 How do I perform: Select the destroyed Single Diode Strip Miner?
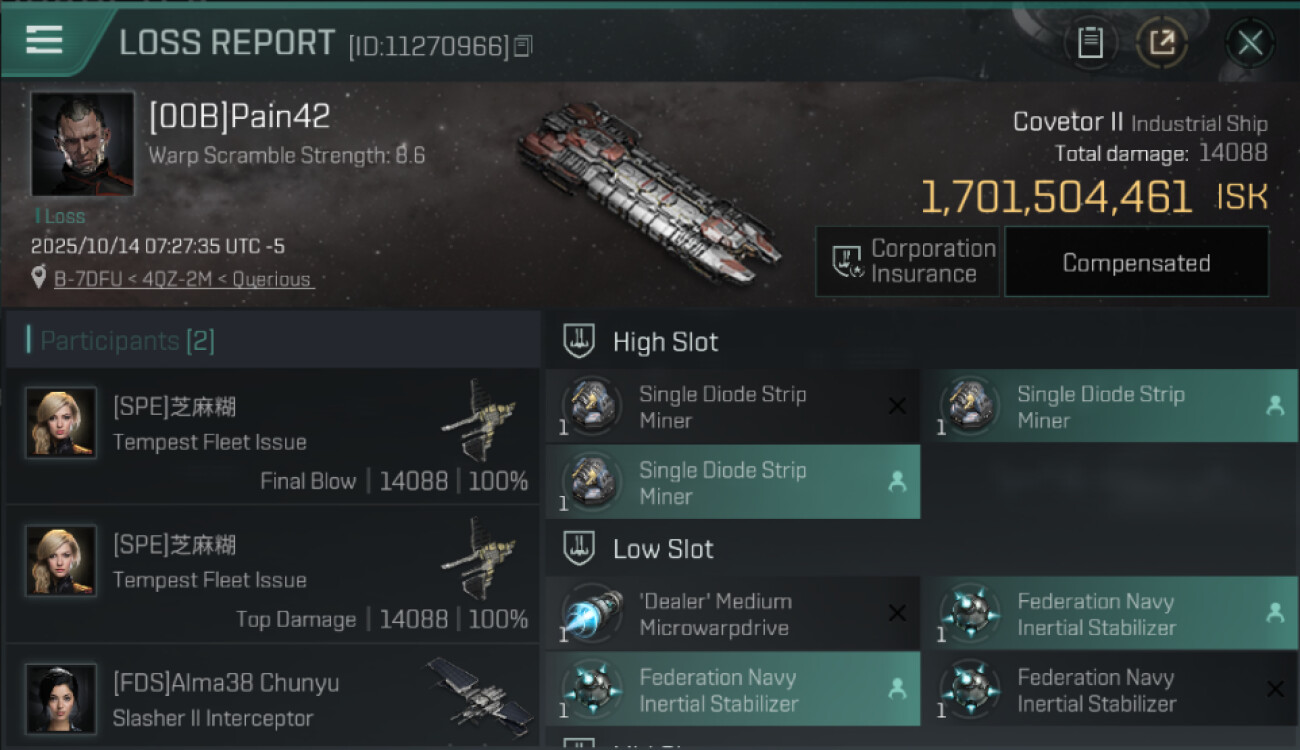coord(732,407)
